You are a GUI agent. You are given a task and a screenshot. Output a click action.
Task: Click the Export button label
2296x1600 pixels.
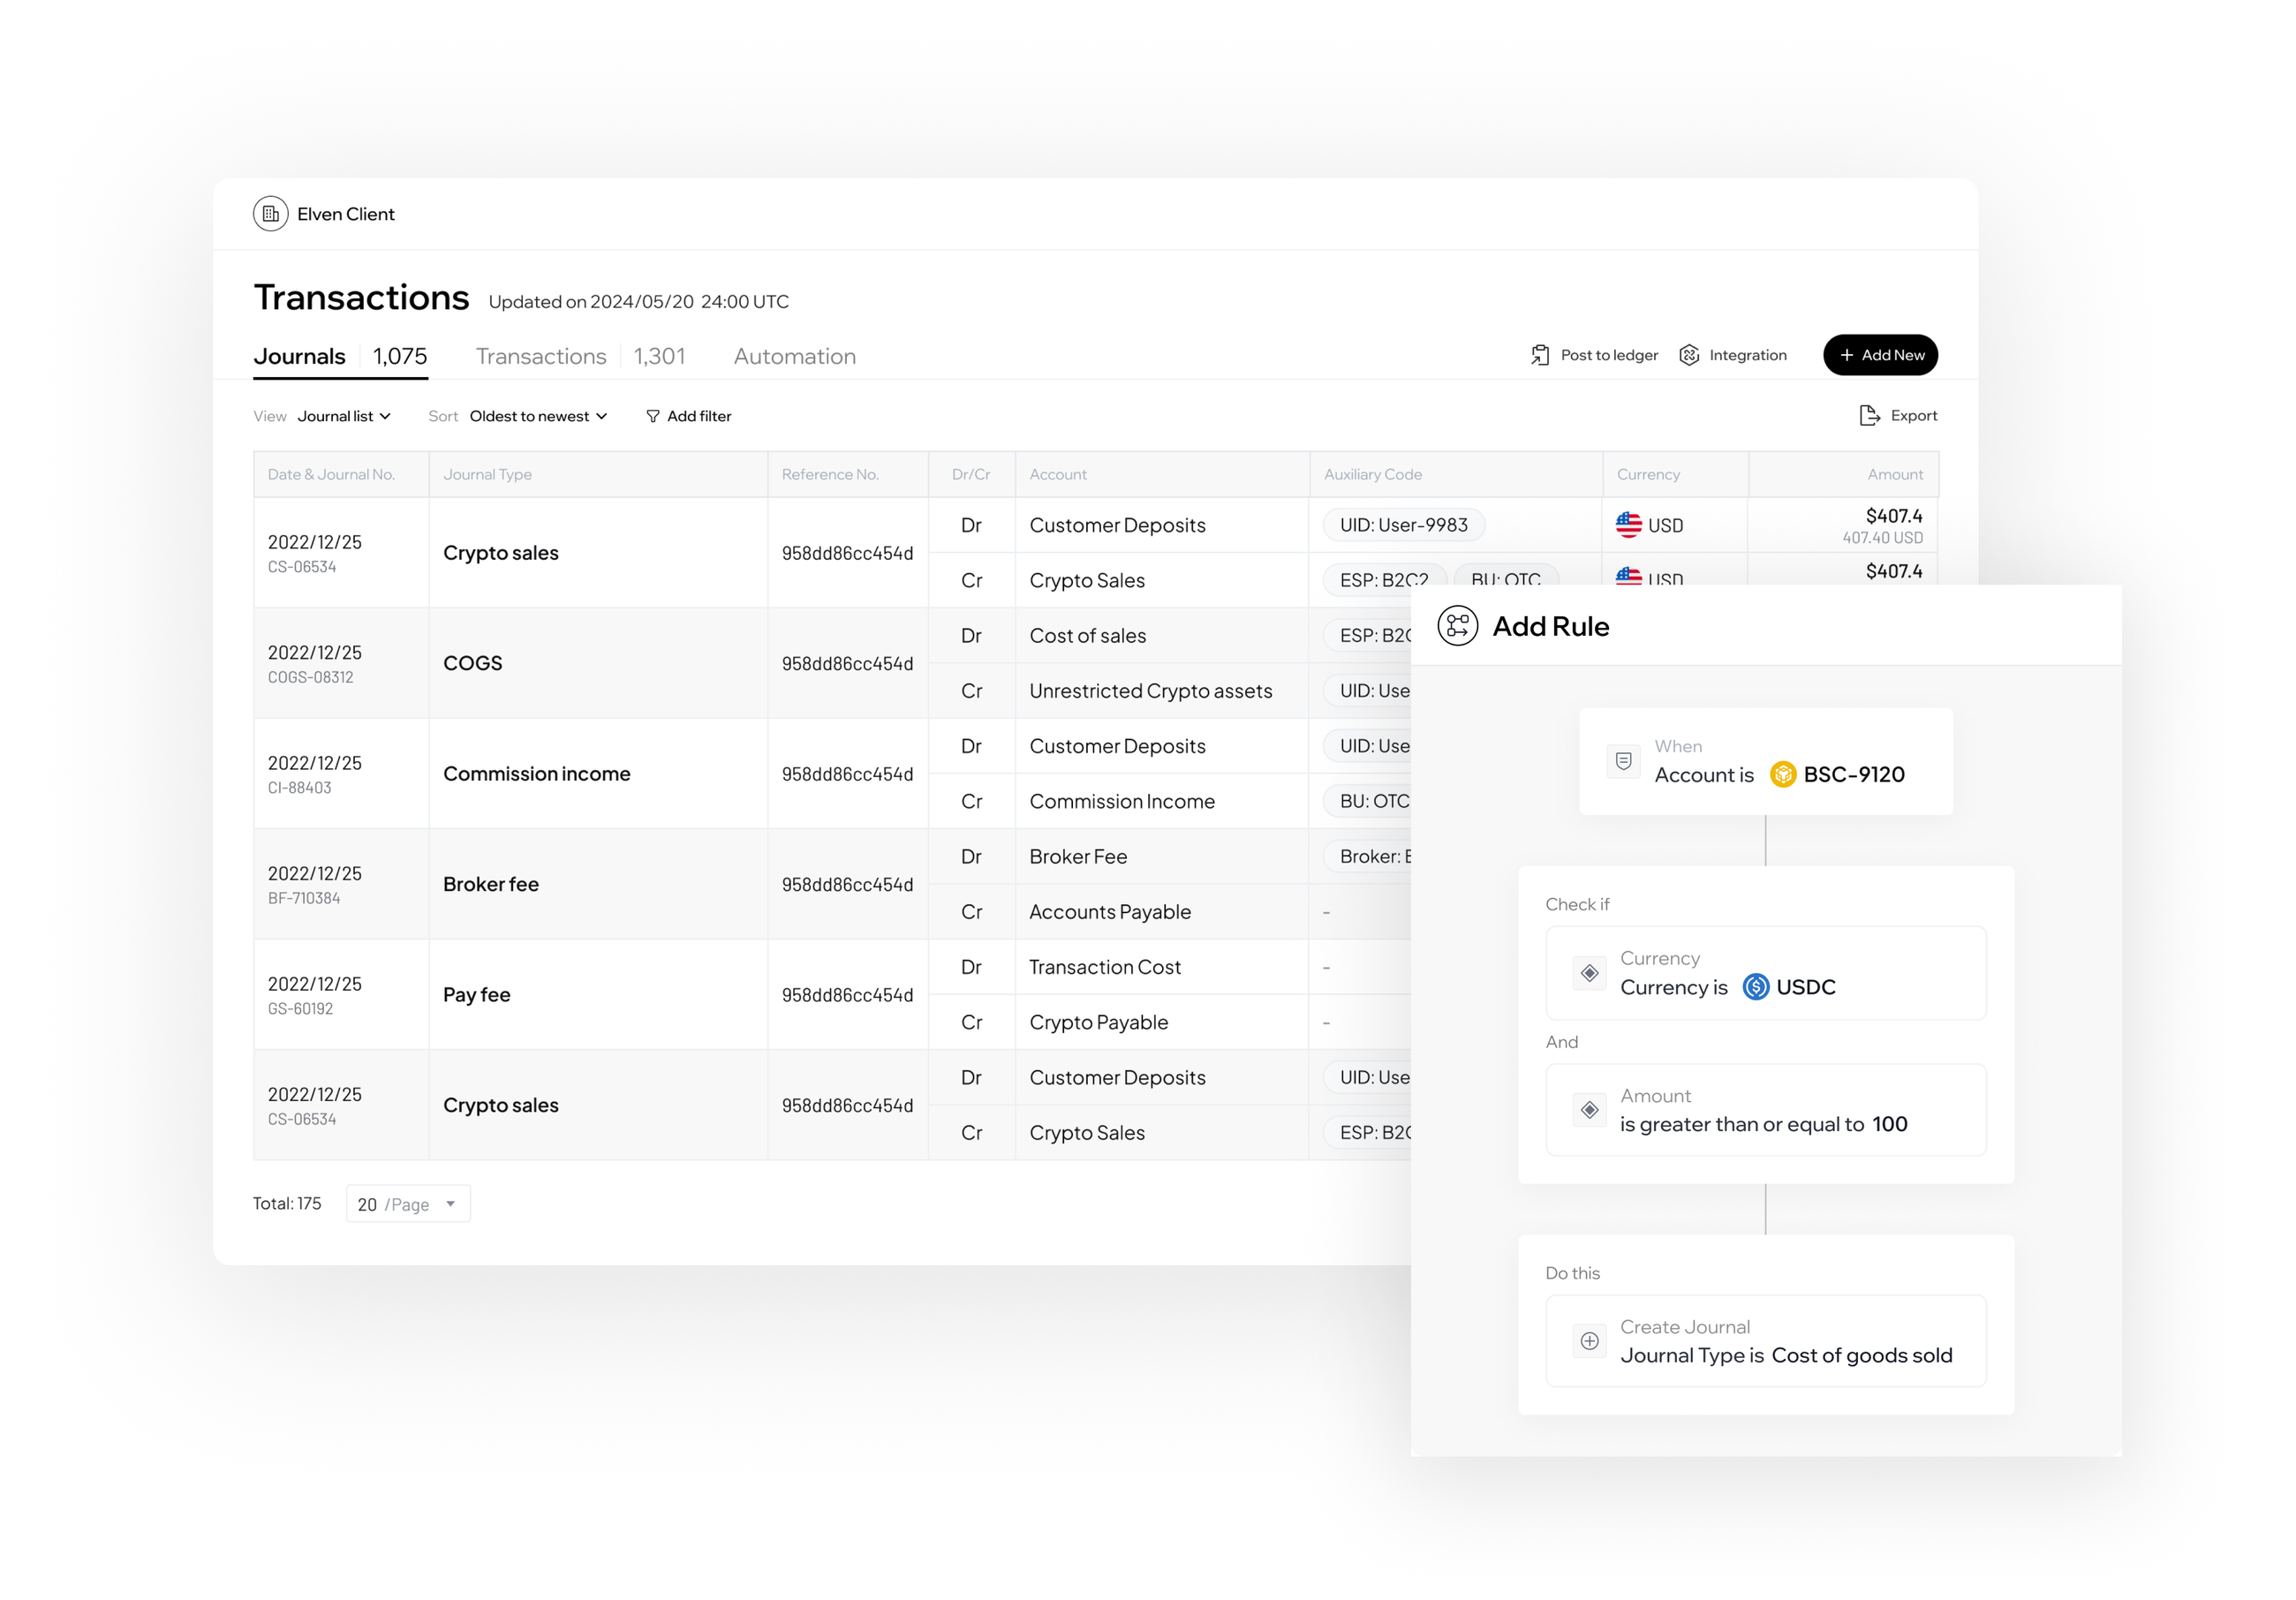1913,416
